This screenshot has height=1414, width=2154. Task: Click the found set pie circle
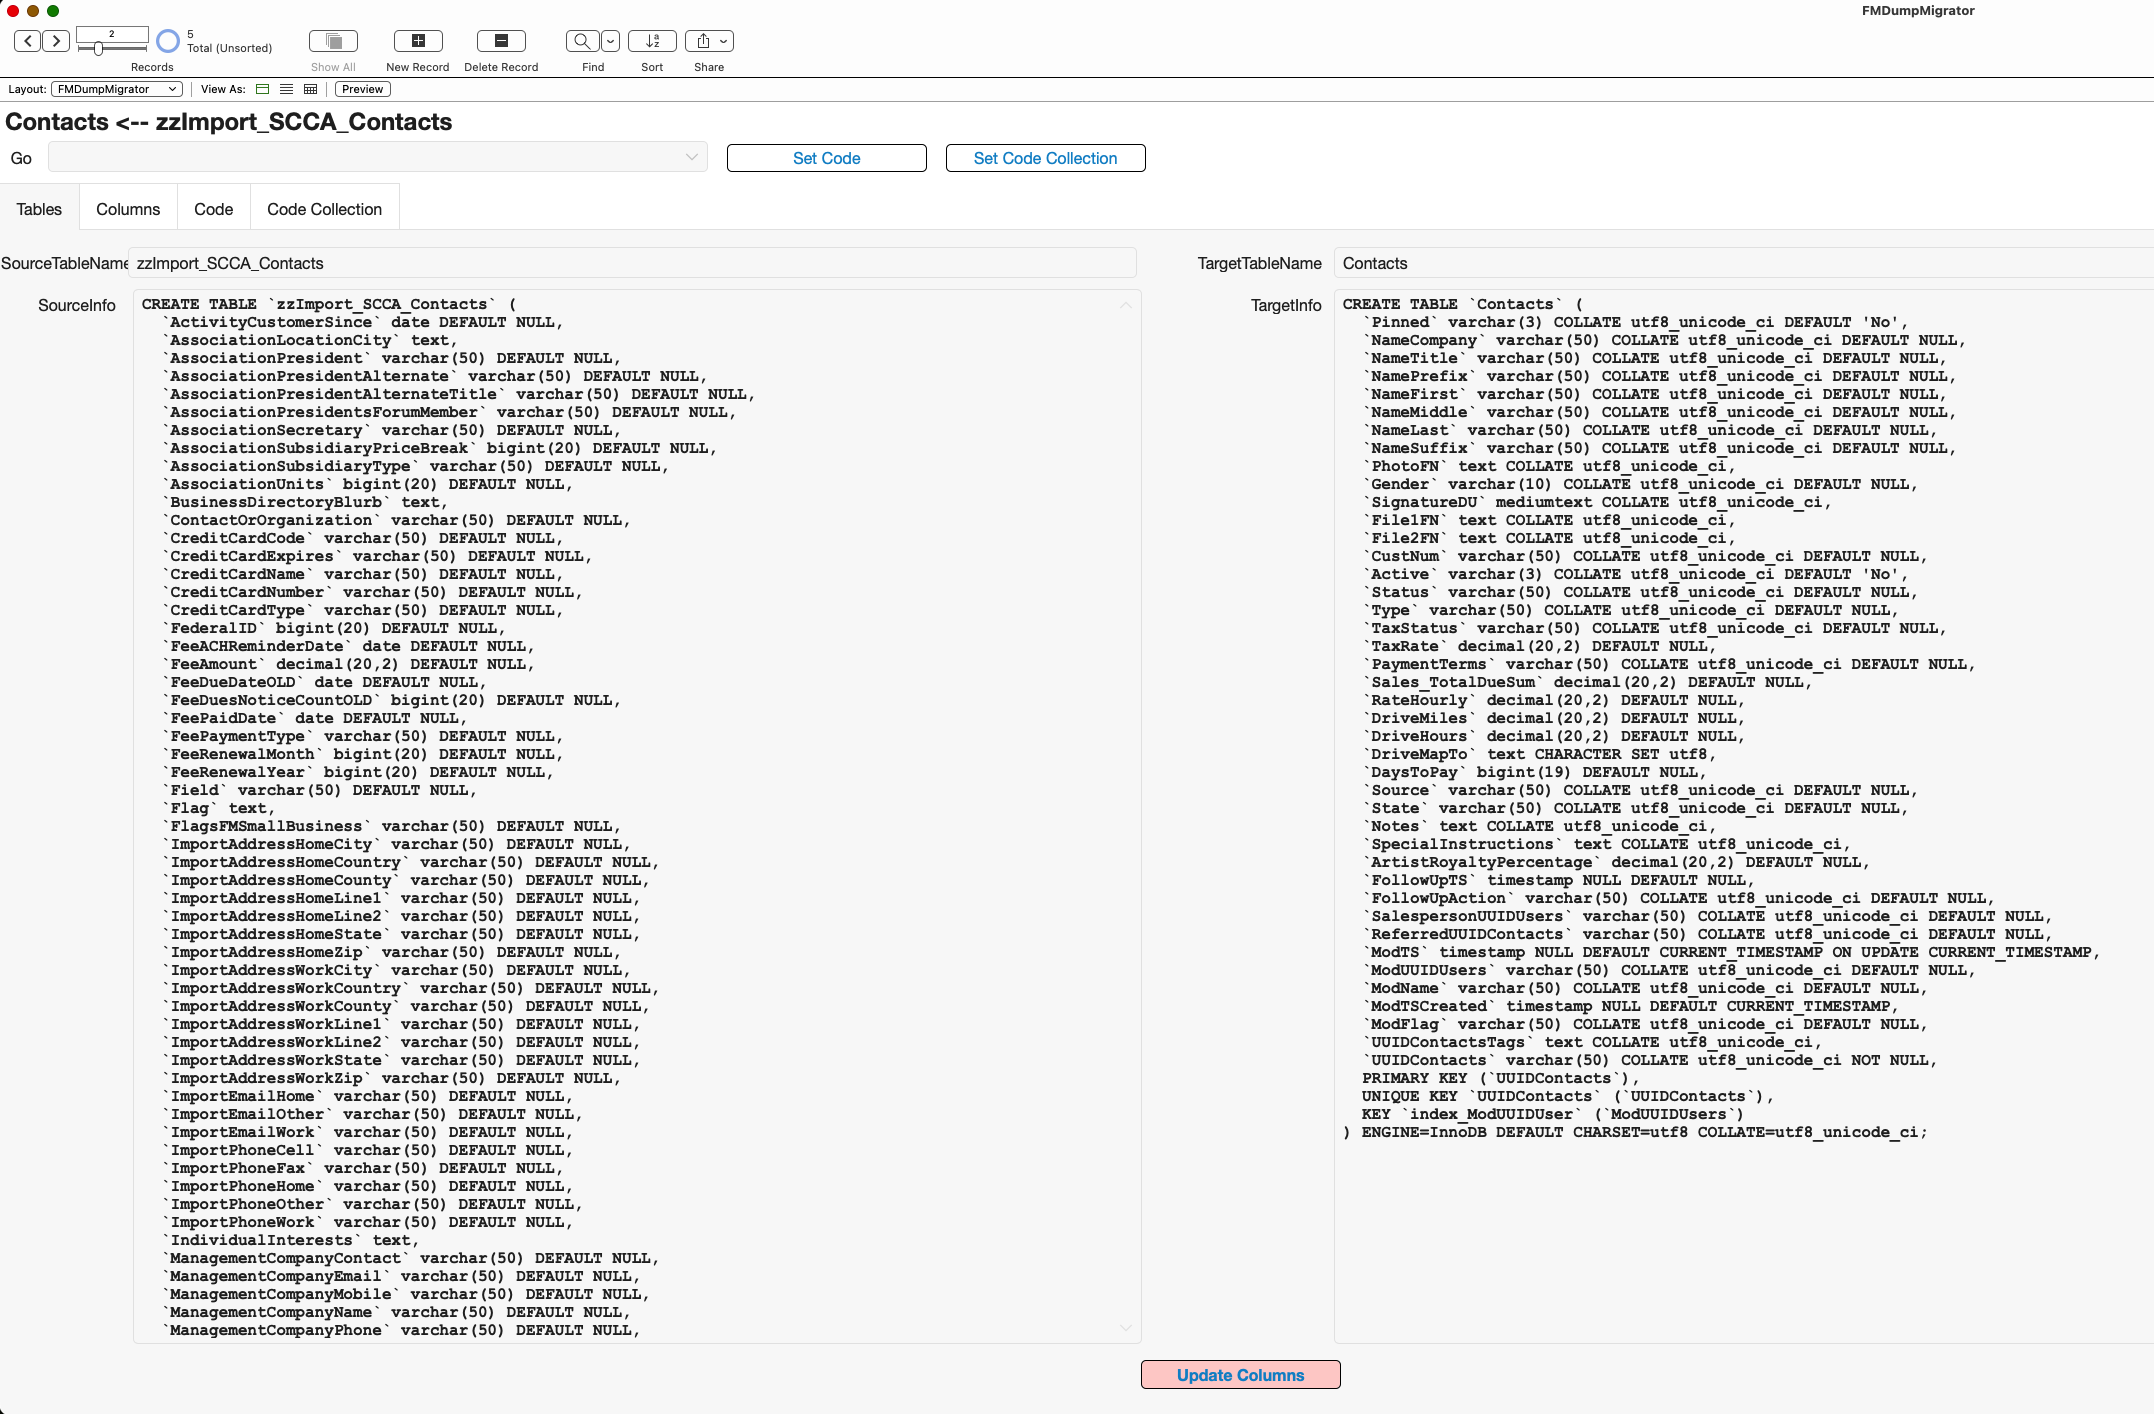point(168,41)
